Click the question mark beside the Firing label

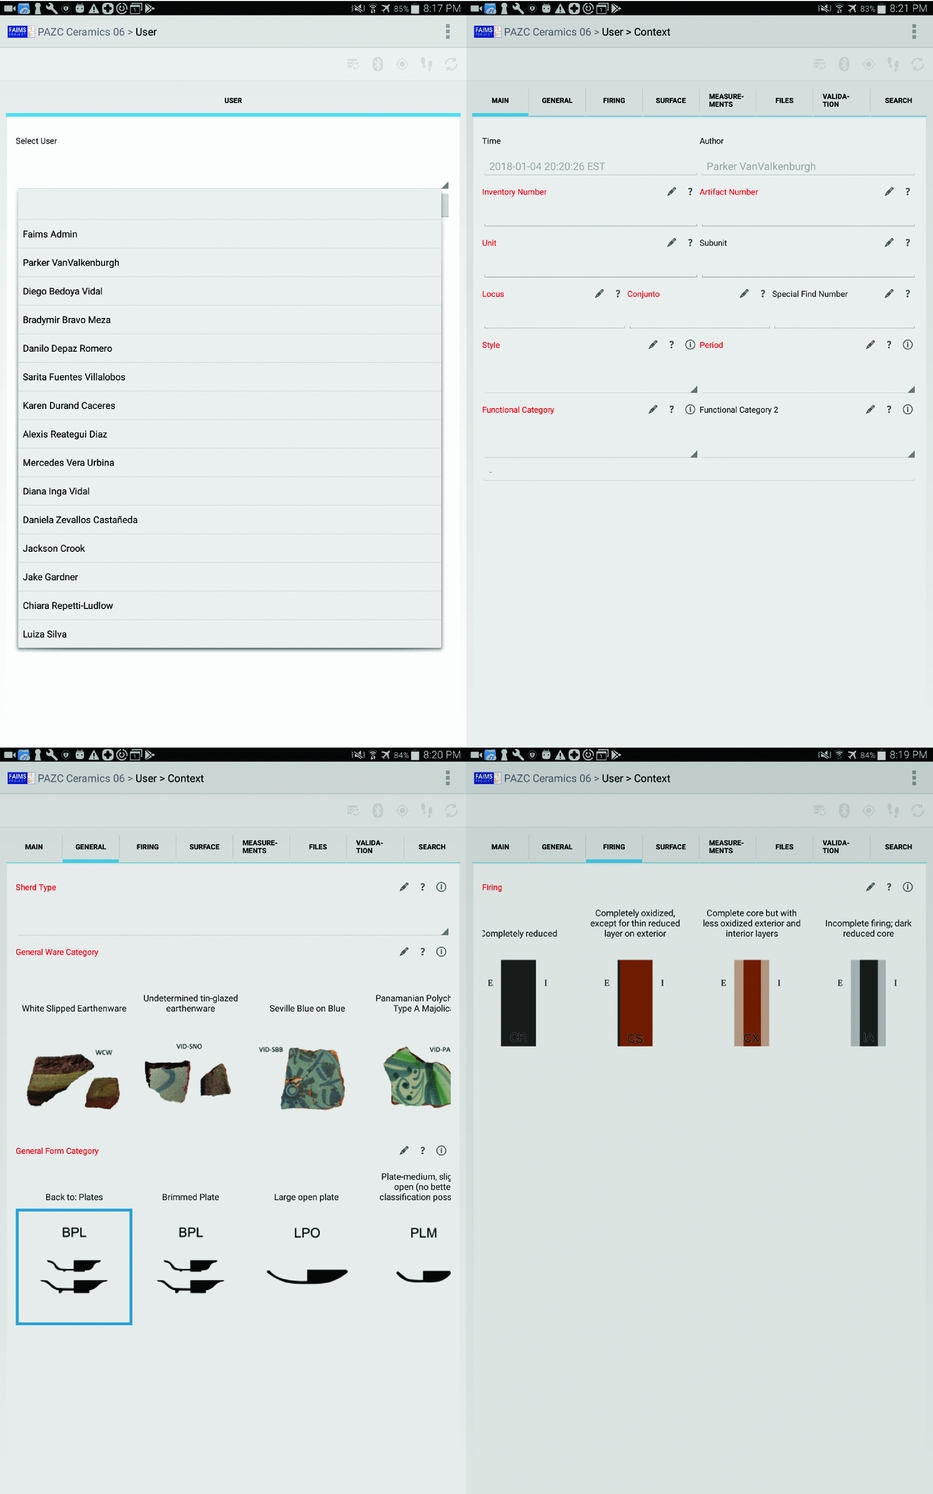click(x=888, y=887)
